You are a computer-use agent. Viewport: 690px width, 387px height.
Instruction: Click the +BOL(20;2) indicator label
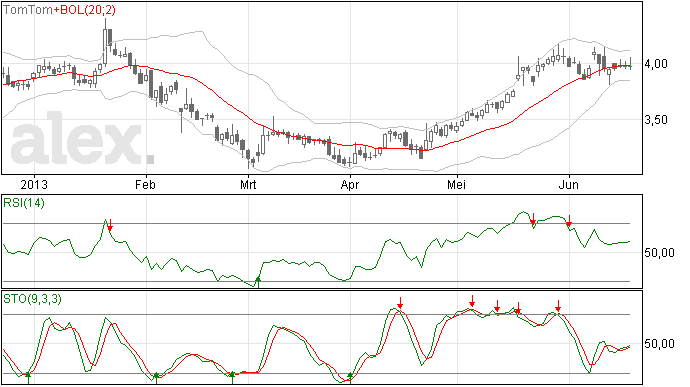pyautogui.click(x=84, y=10)
